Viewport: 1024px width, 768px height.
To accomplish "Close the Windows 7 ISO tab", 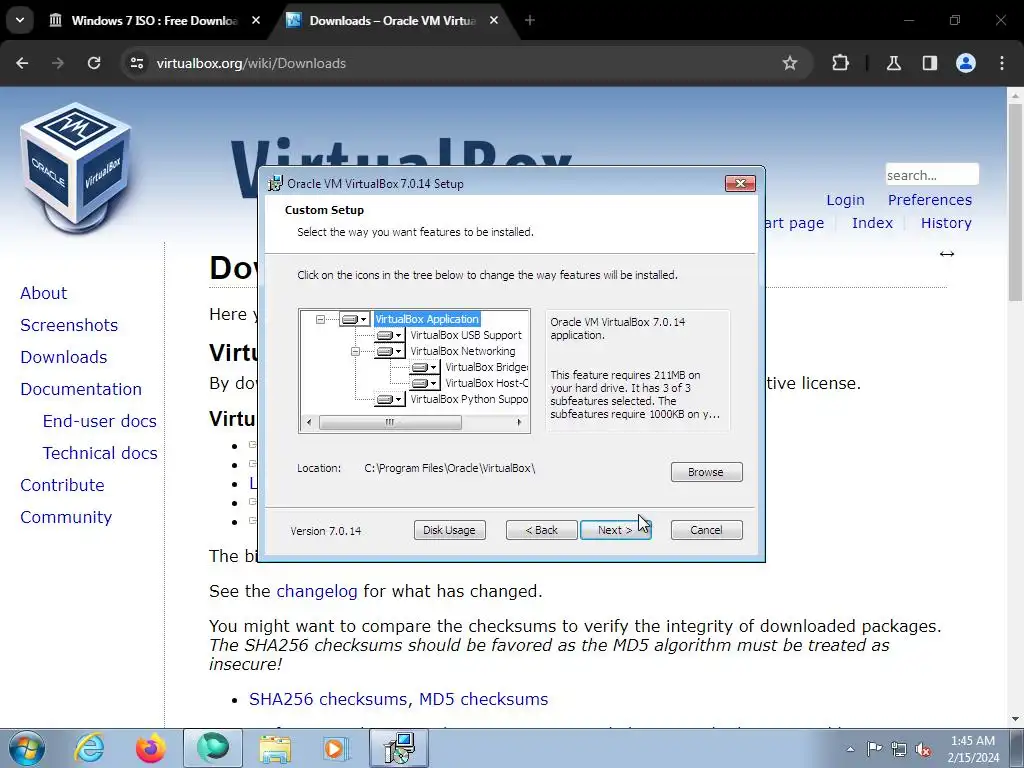I will point(256,20).
